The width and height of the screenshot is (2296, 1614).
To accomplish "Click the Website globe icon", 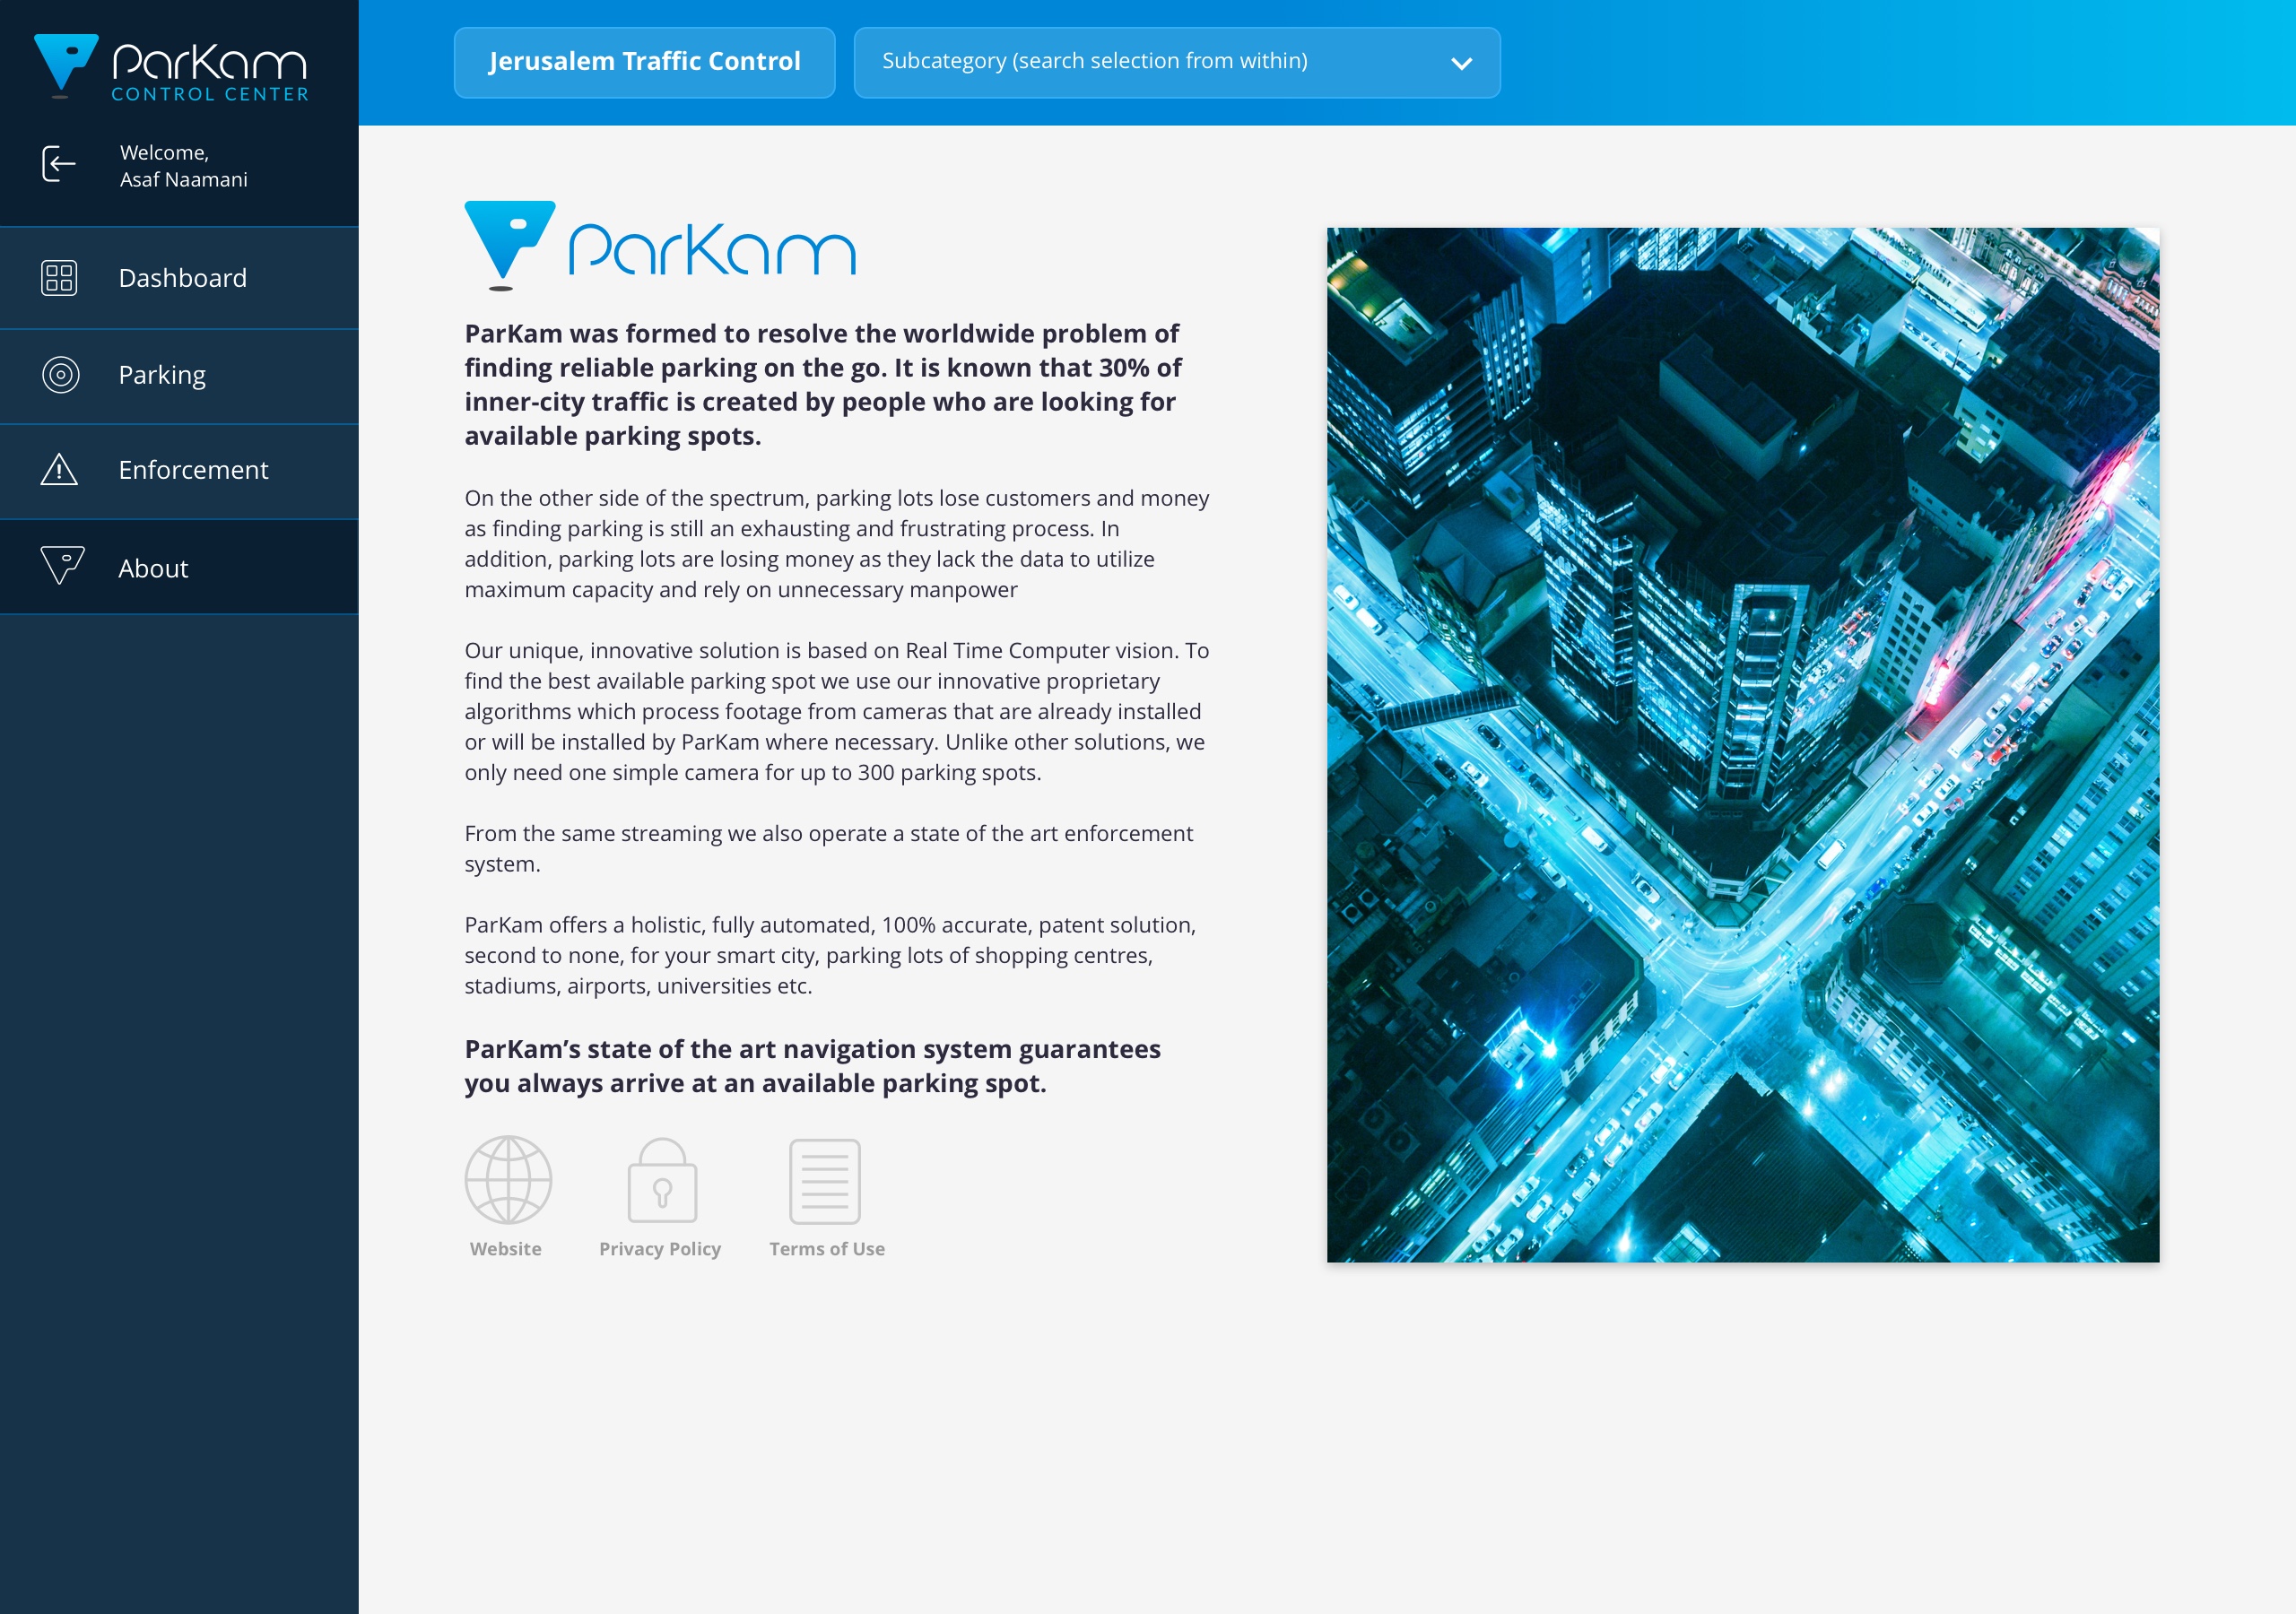I will coord(508,1180).
